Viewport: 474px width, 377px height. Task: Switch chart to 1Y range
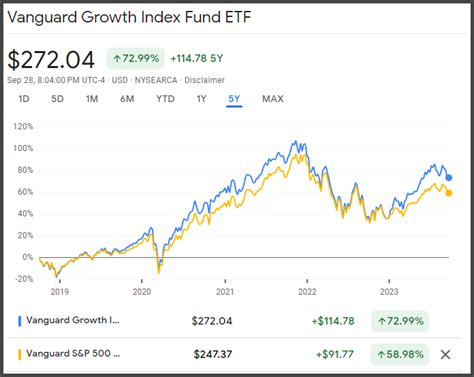click(201, 99)
